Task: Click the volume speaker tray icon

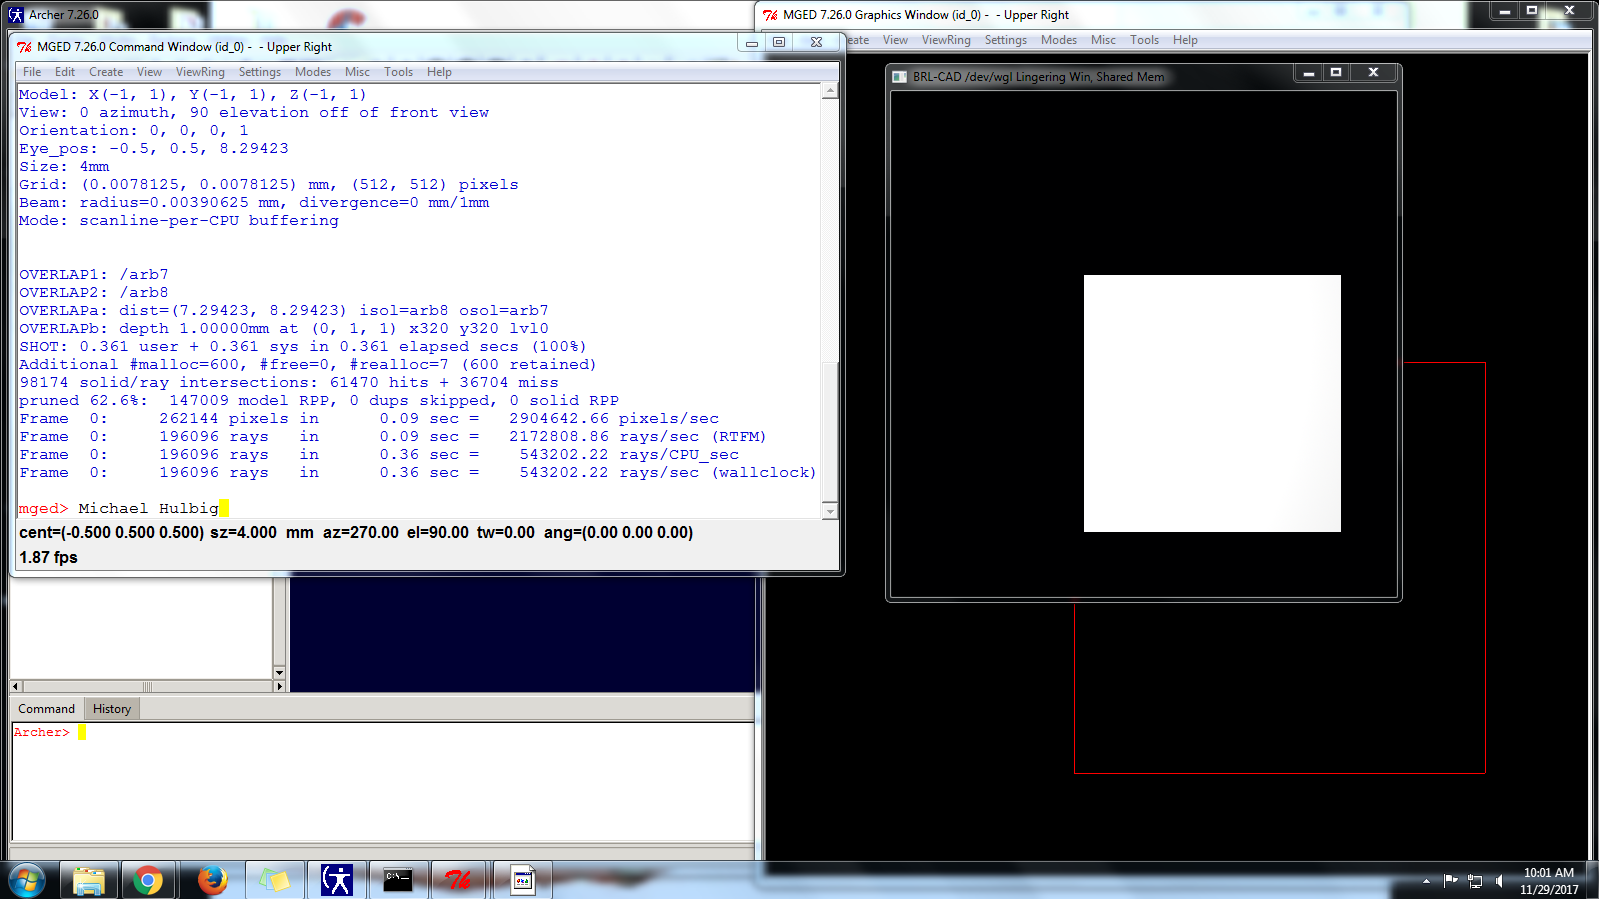Action: click(1499, 881)
